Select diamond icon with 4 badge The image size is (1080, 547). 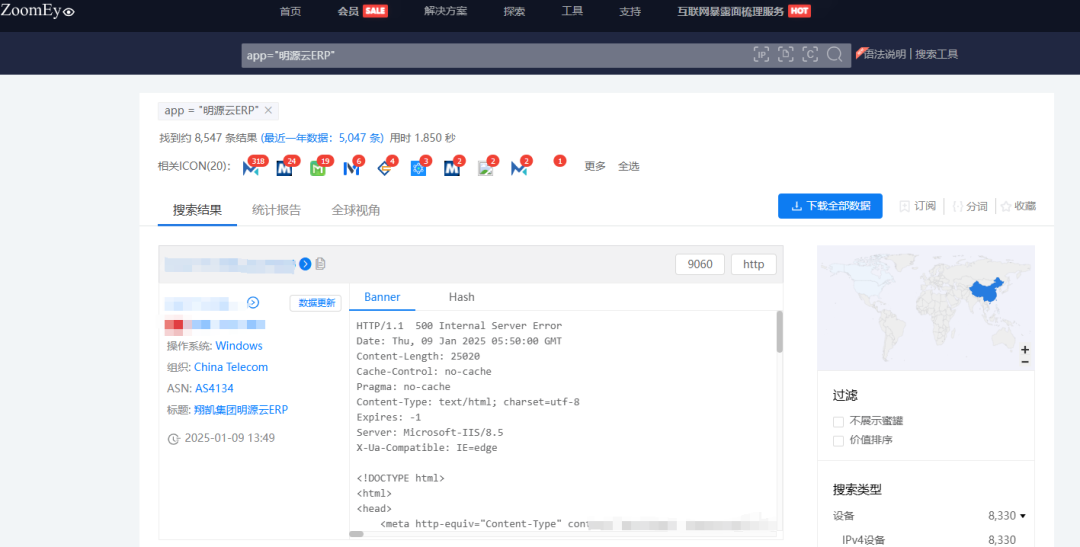[x=385, y=167]
